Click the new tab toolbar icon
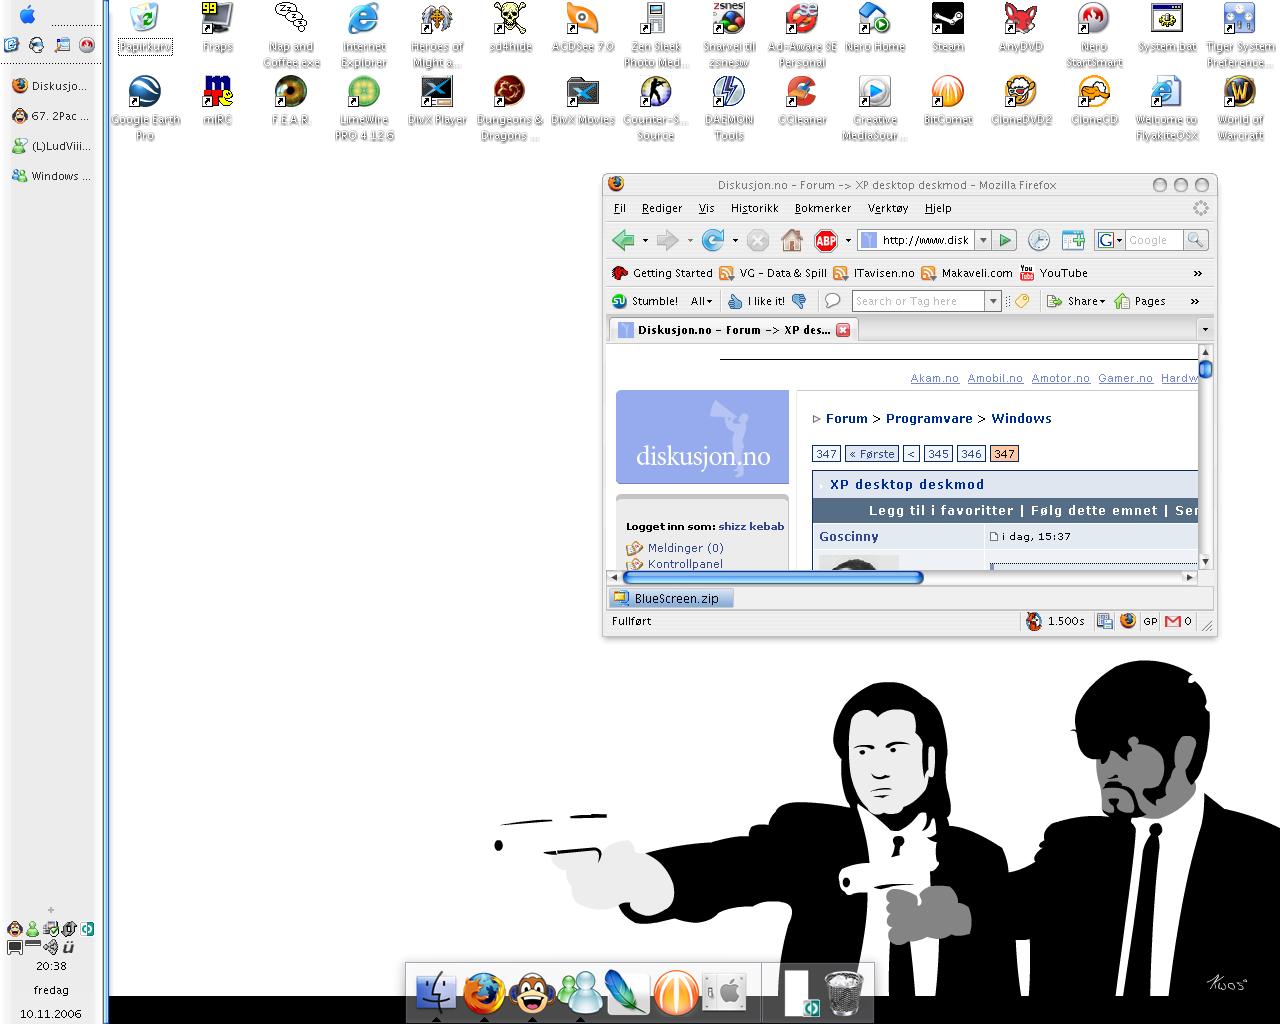This screenshot has height=1024, width=1280. click(x=1073, y=240)
